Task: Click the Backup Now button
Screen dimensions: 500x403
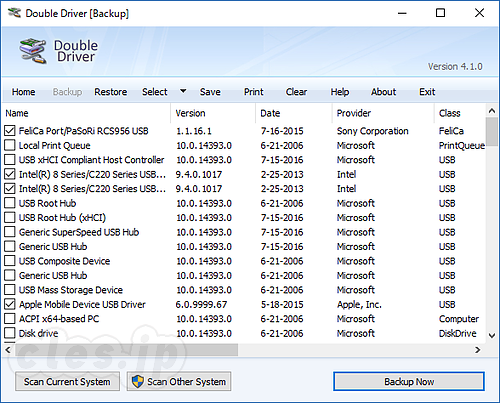Action: [409, 381]
